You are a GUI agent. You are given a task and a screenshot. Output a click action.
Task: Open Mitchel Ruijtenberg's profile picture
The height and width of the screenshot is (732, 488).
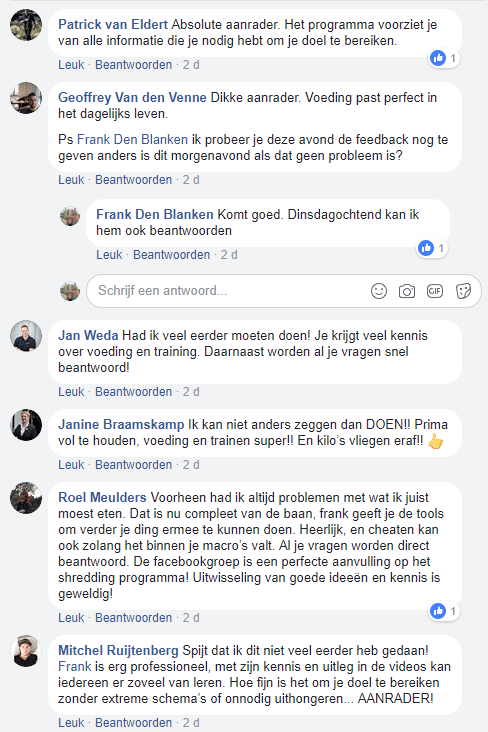[x=26, y=651]
